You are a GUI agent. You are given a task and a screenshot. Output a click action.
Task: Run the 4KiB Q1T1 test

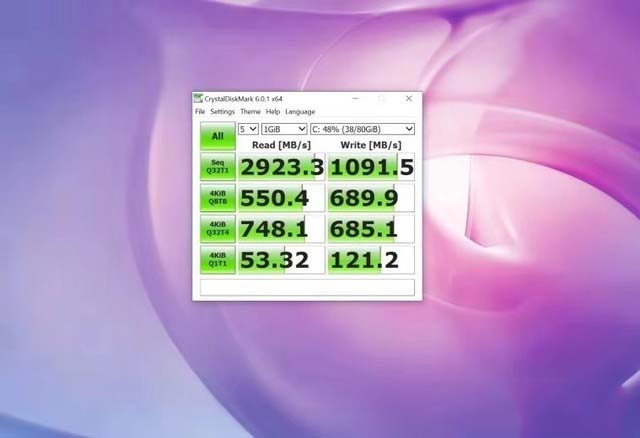[x=218, y=260]
